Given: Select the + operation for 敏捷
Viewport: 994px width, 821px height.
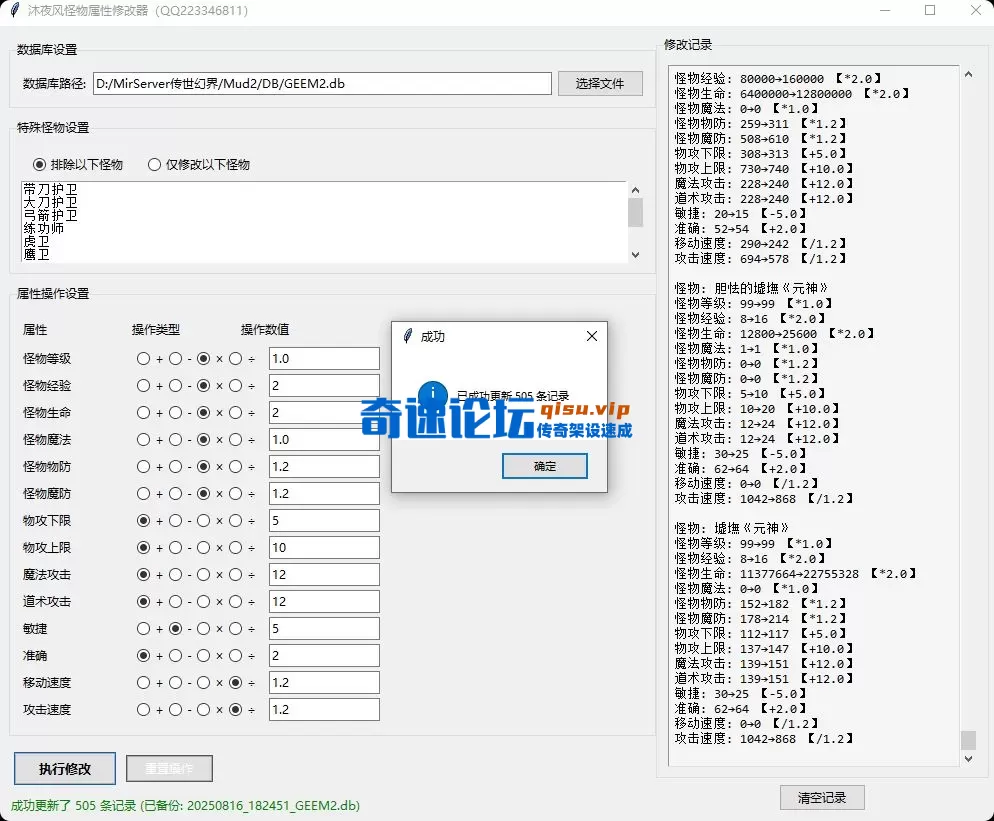Looking at the screenshot, I should pos(145,628).
